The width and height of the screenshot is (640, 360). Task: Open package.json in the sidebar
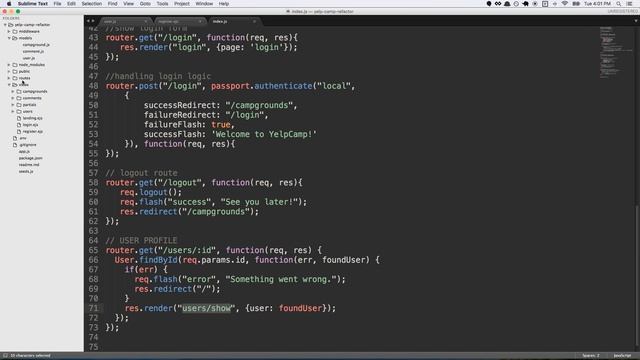(x=30, y=158)
